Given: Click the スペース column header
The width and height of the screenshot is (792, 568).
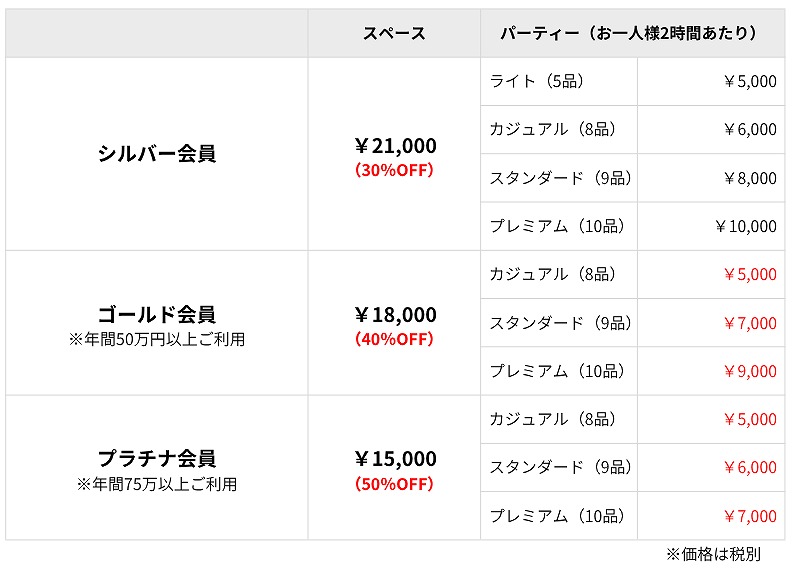Looking at the screenshot, I should [394, 33].
